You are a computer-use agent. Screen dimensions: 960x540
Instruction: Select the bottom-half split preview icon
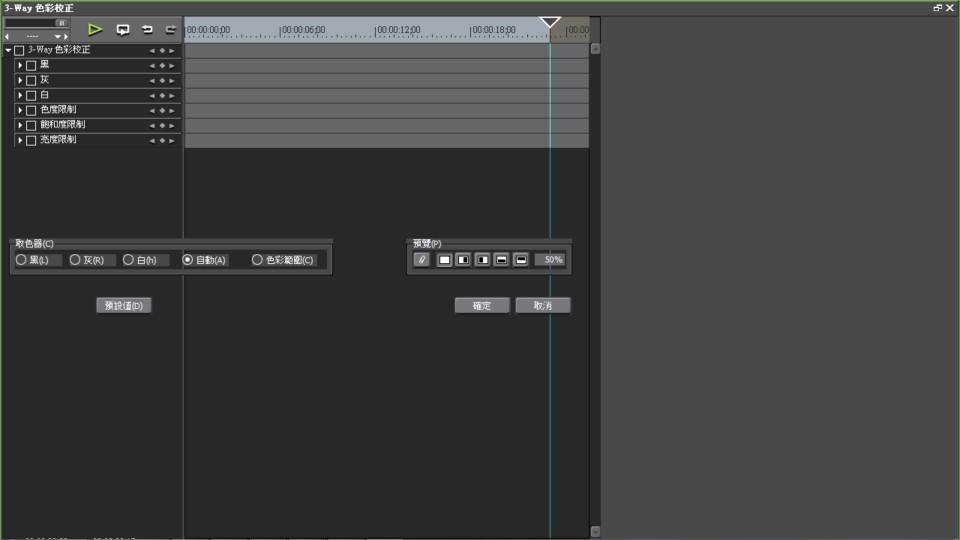click(x=502, y=260)
